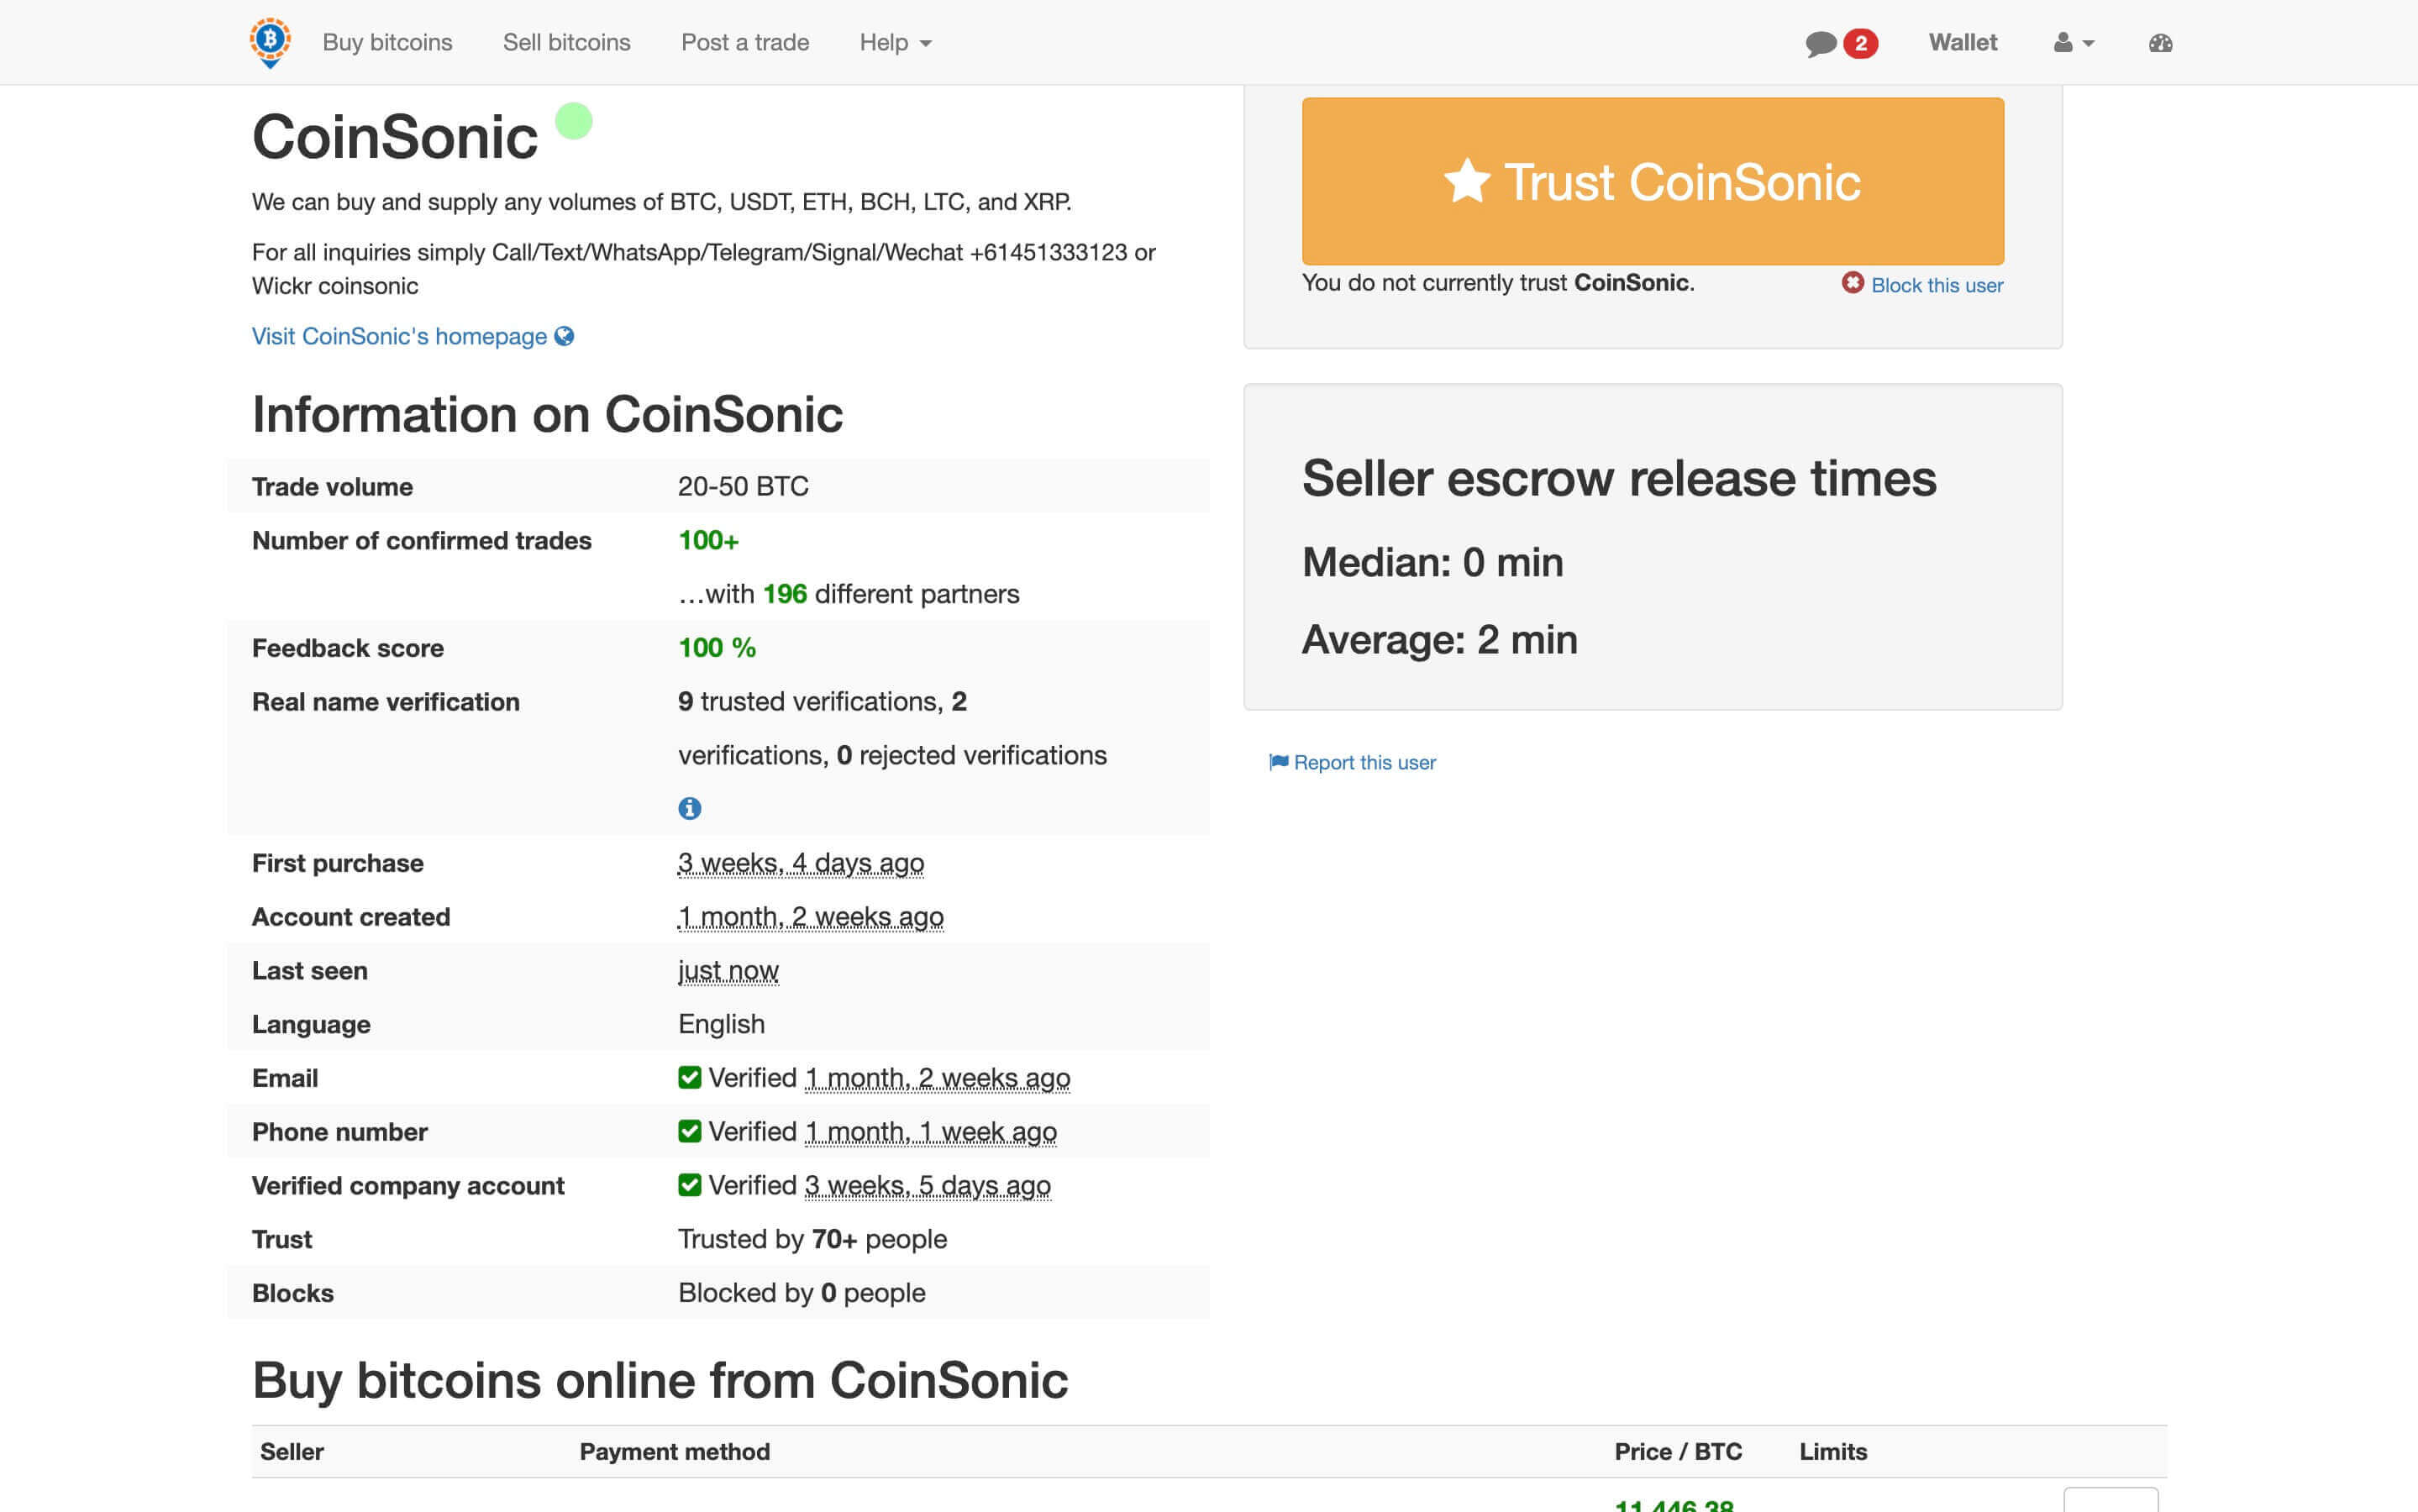Screen dimensions: 2418x1512
Task: Click the green online status dot
Action: [x=574, y=121]
